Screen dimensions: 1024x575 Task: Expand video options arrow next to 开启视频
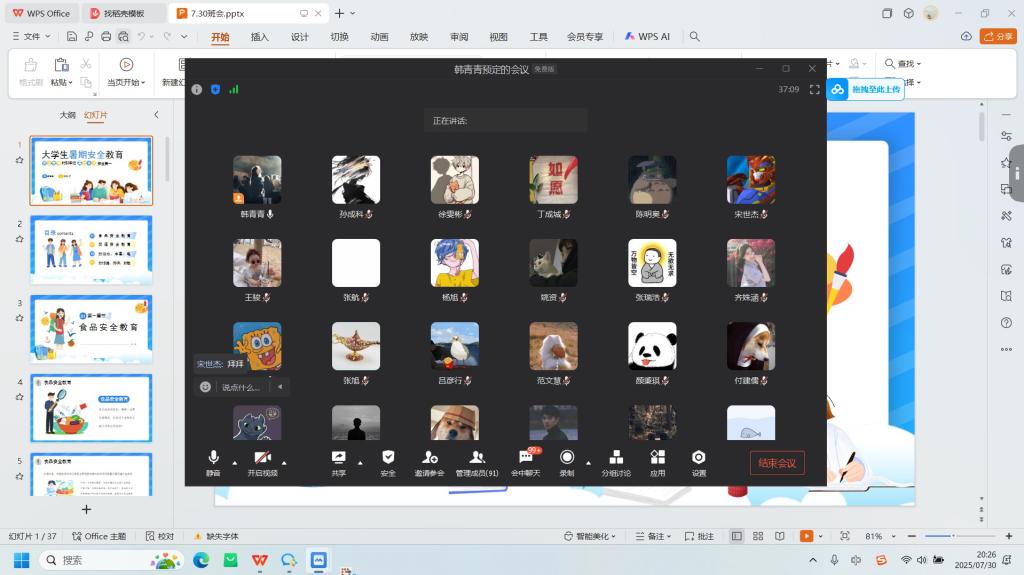coord(284,463)
